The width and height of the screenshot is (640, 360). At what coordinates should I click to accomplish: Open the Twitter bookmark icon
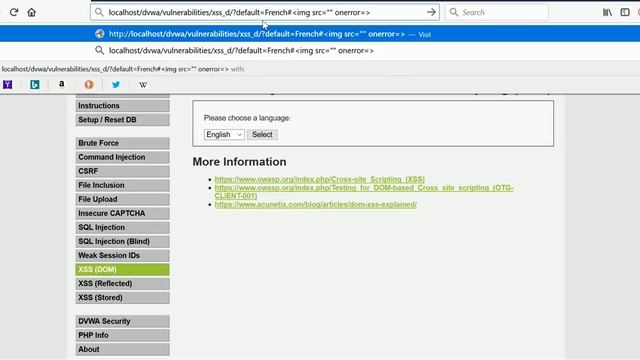(x=116, y=84)
